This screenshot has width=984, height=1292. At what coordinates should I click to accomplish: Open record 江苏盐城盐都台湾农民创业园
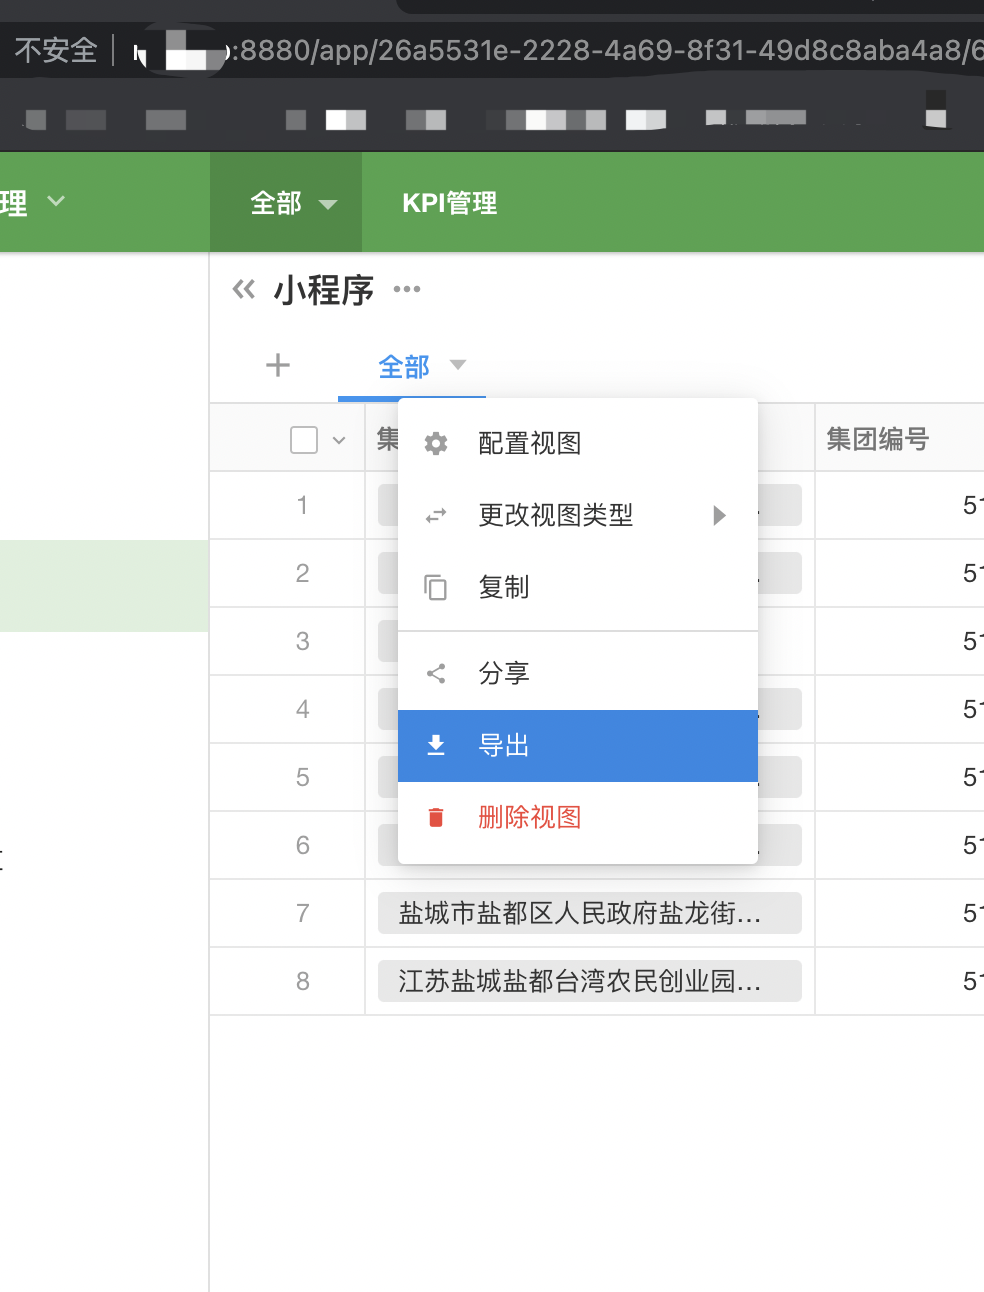click(580, 981)
